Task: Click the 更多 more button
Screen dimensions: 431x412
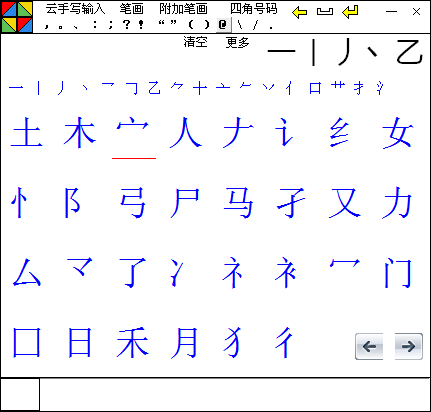Action: (237, 42)
